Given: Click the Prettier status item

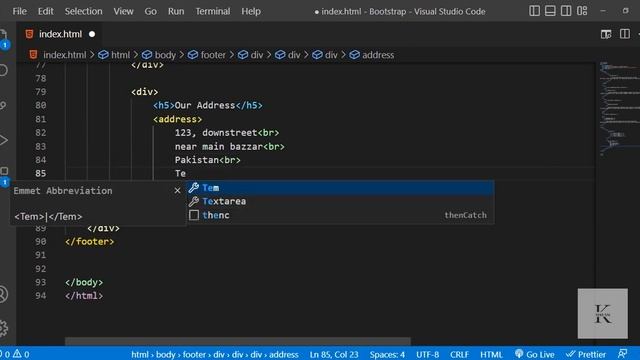Looking at the screenshot, I should [x=586, y=354].
